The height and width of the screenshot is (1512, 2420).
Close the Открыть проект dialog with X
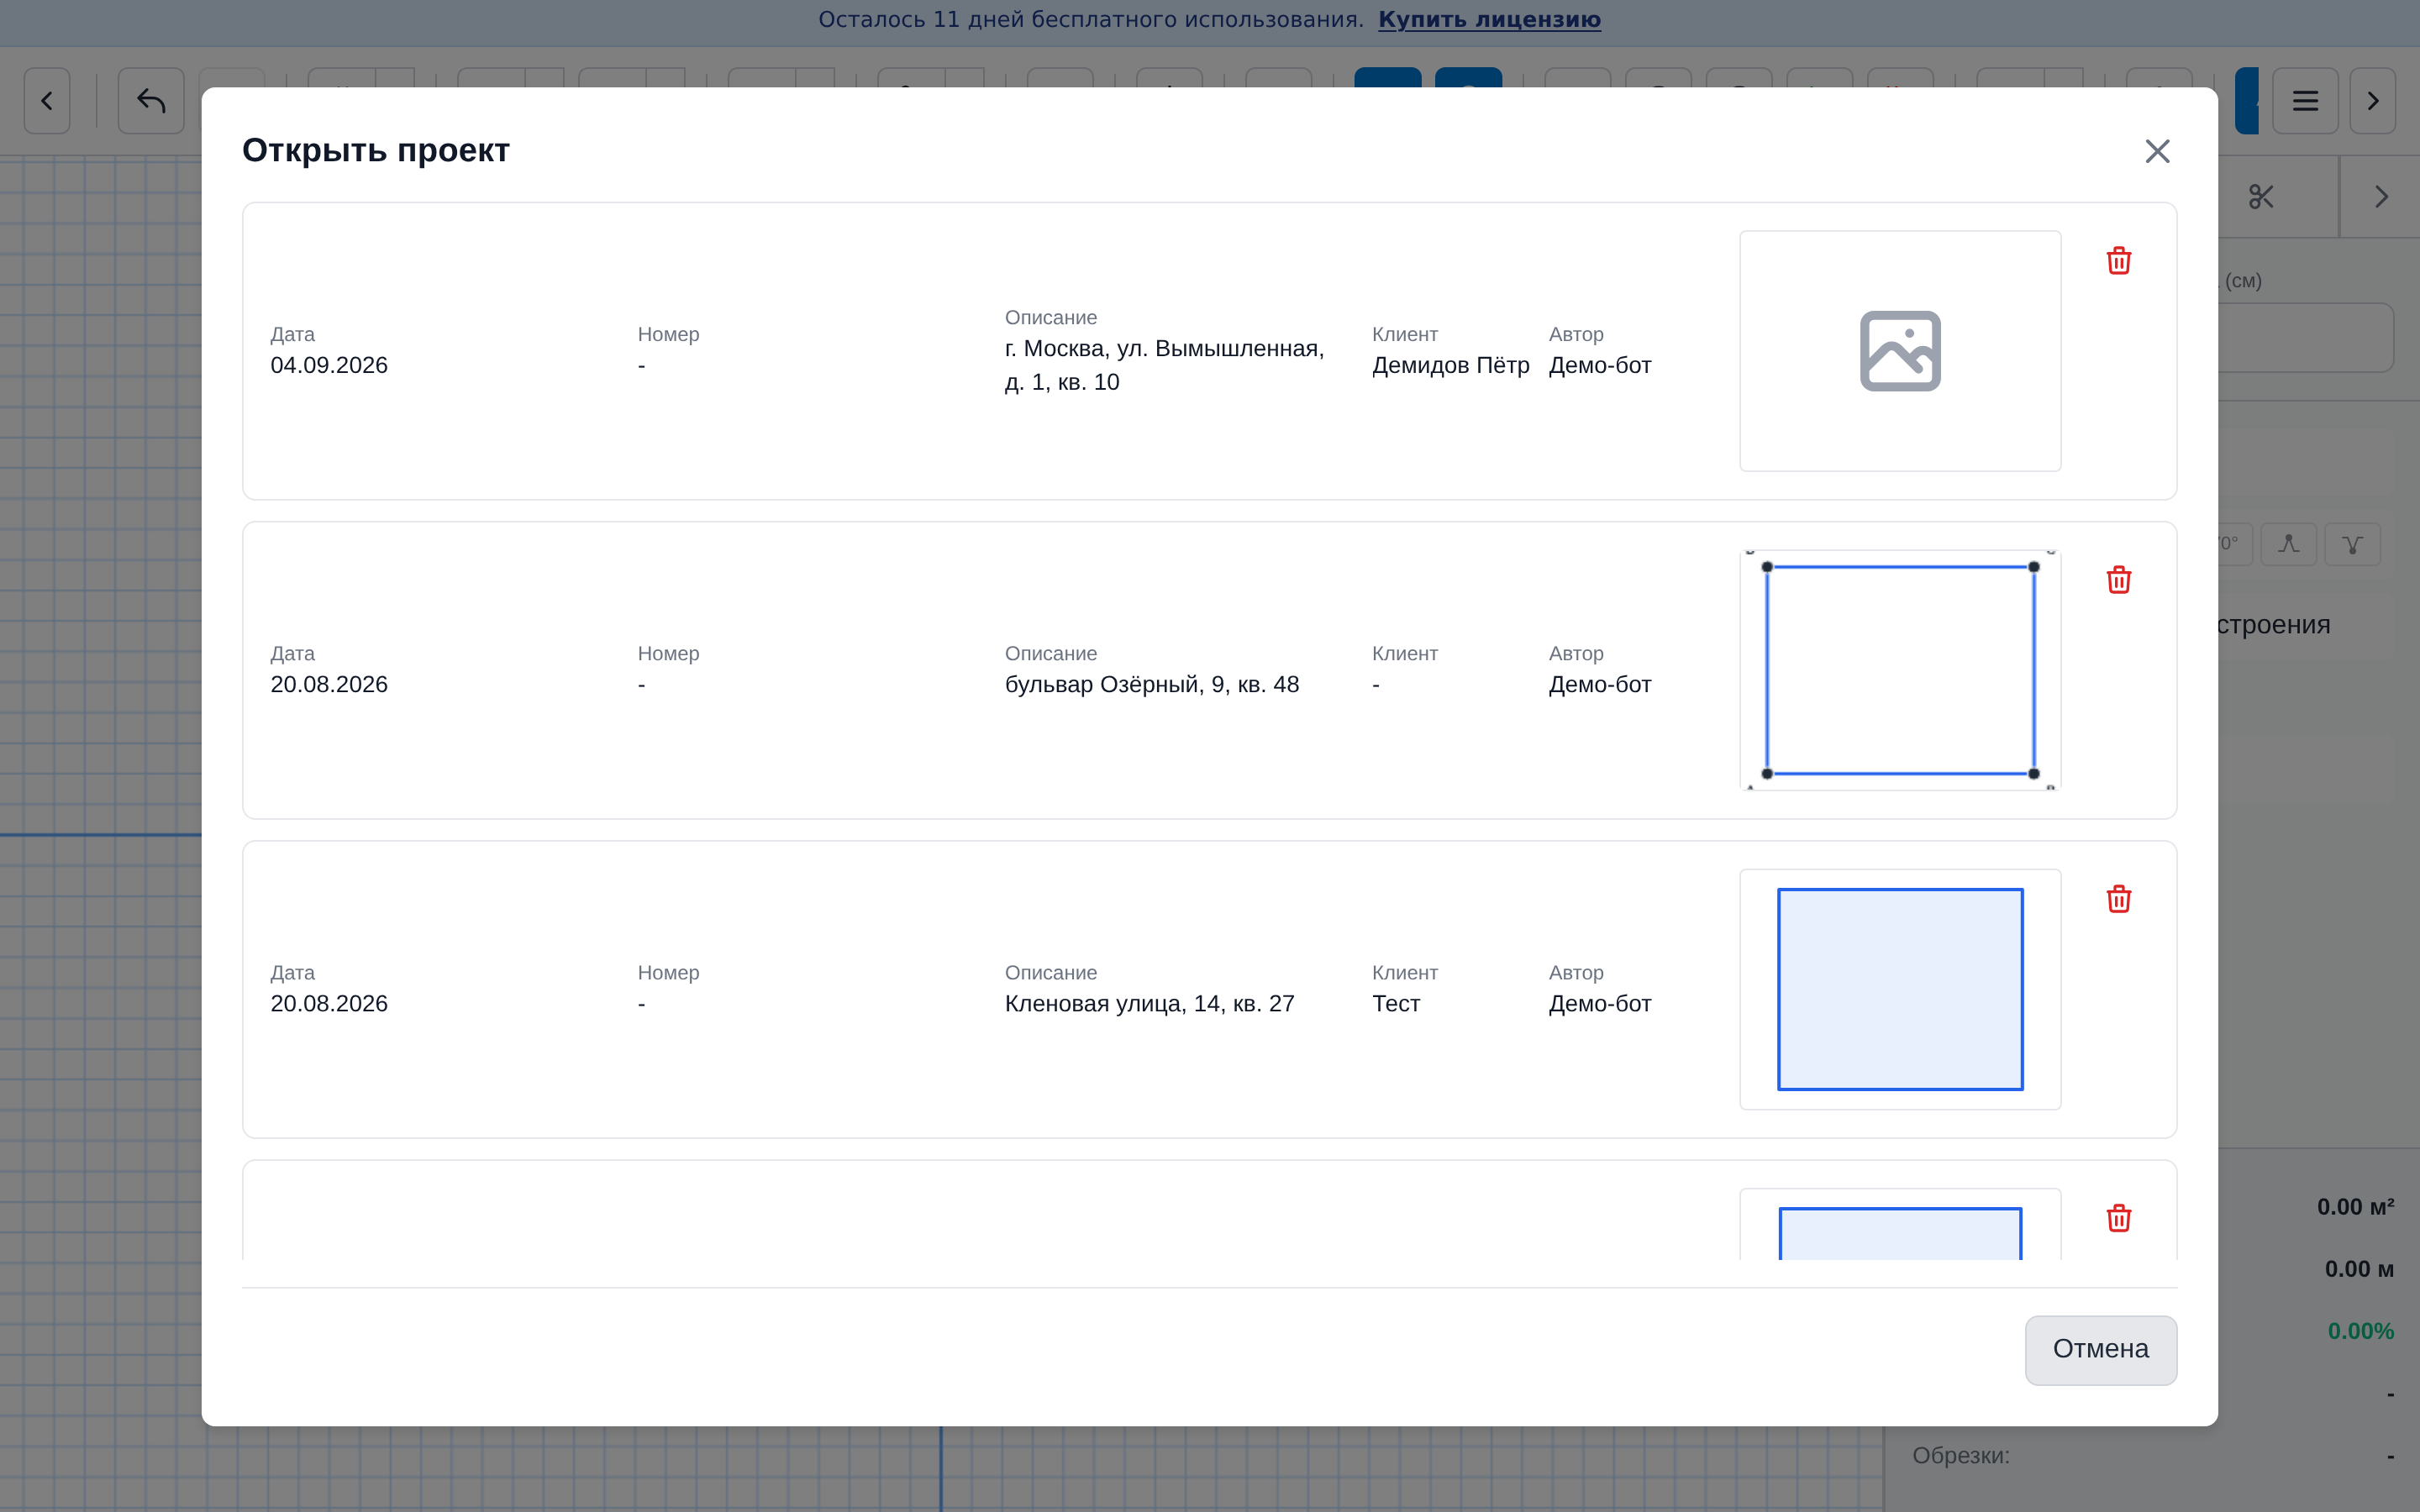[x=2157, y=151]
